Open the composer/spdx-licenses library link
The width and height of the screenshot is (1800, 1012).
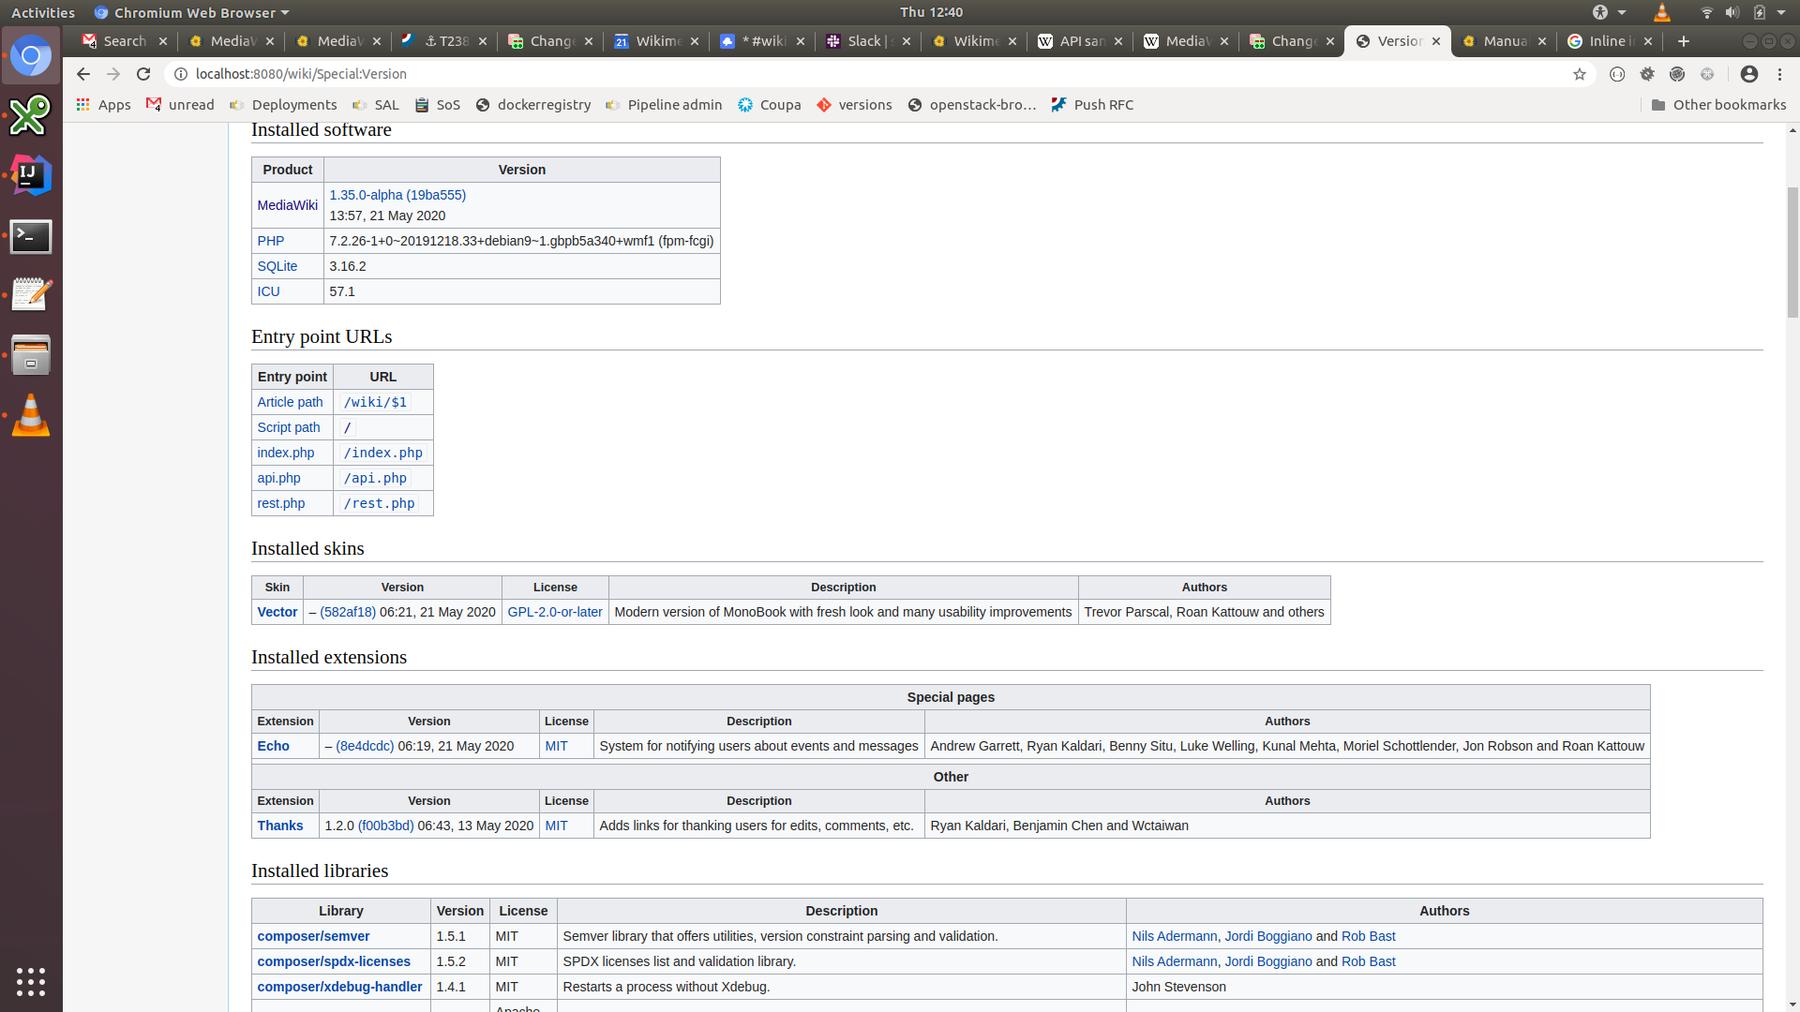[x=334, y=961]
